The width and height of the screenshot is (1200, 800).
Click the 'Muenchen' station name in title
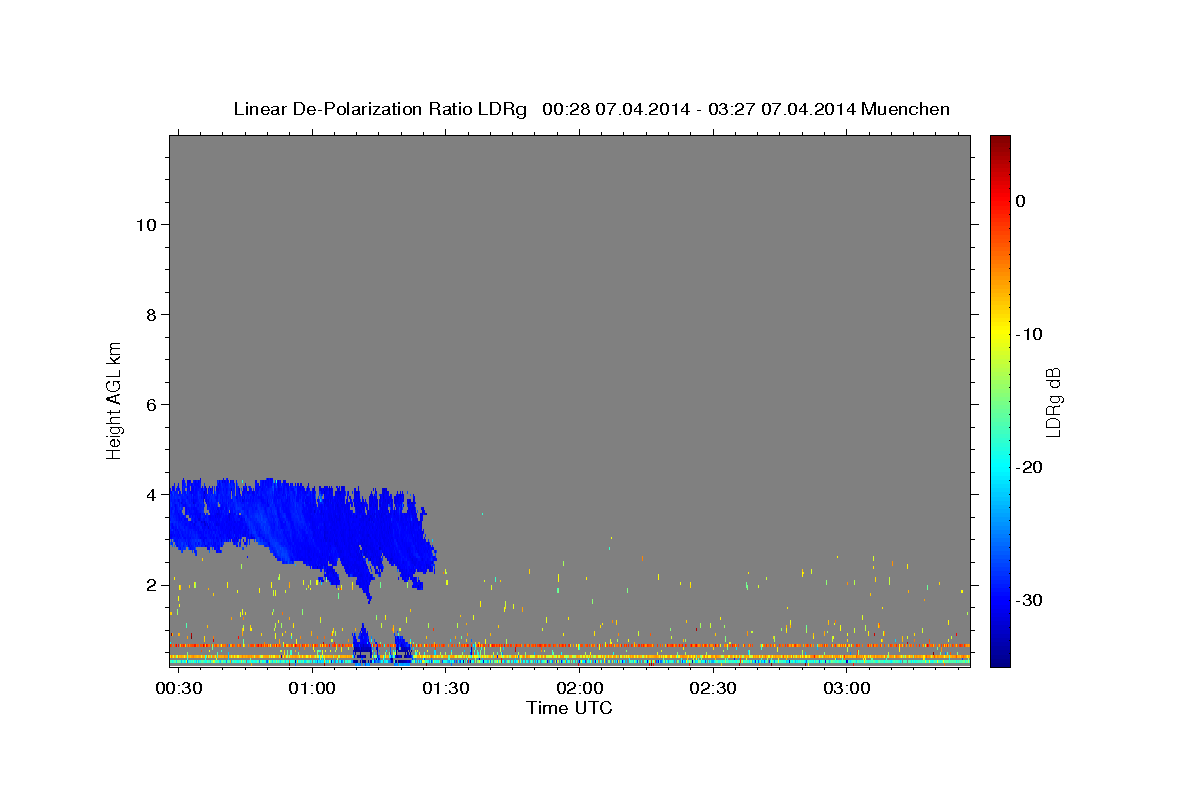click(x=906, y=109)
